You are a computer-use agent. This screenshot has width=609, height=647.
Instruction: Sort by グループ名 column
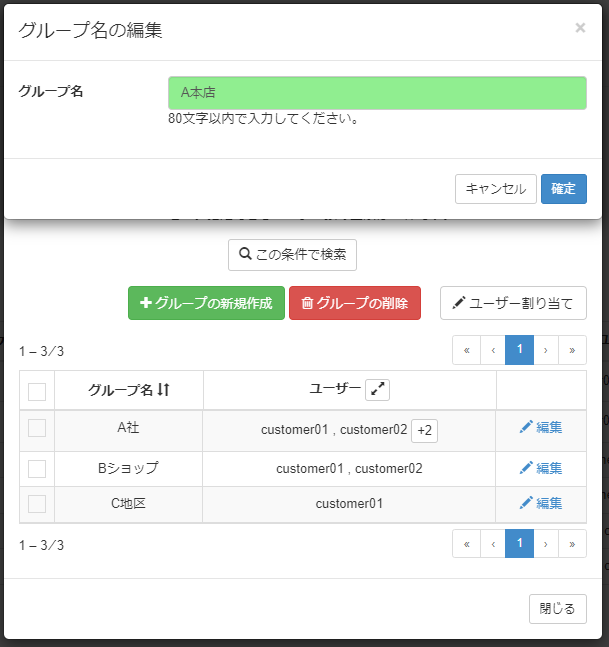(x=129, y=390)
